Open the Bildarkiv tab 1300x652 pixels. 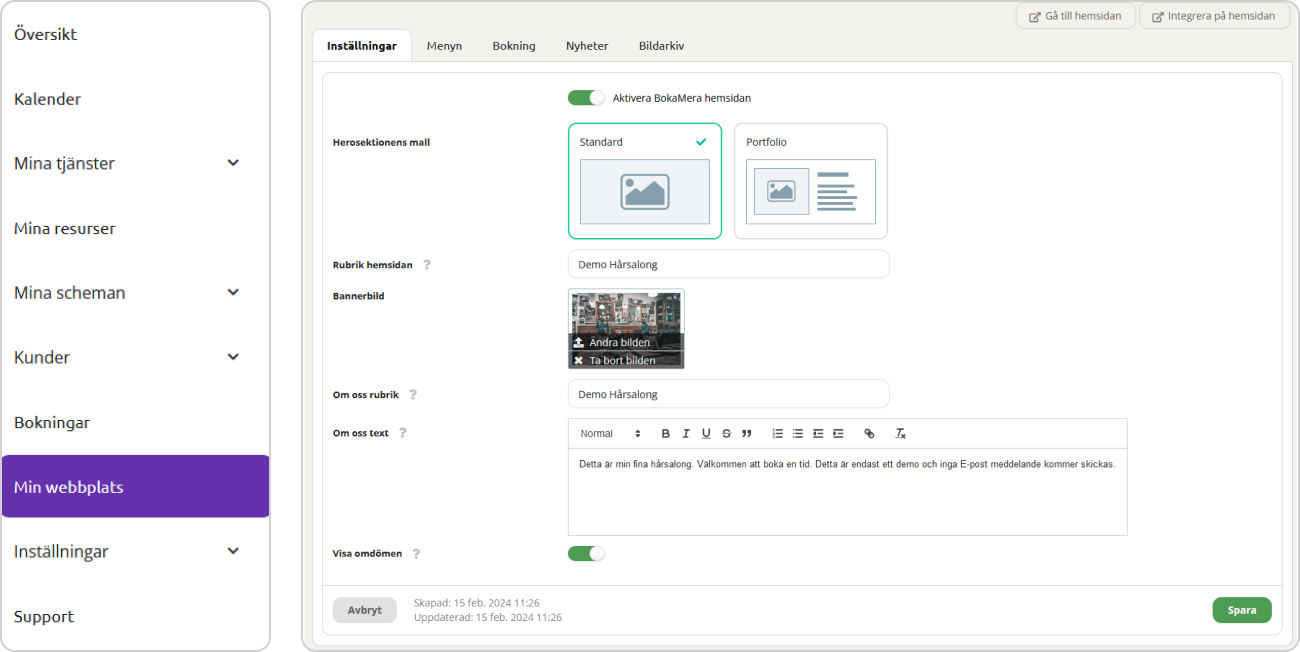(x=661, y=46)
